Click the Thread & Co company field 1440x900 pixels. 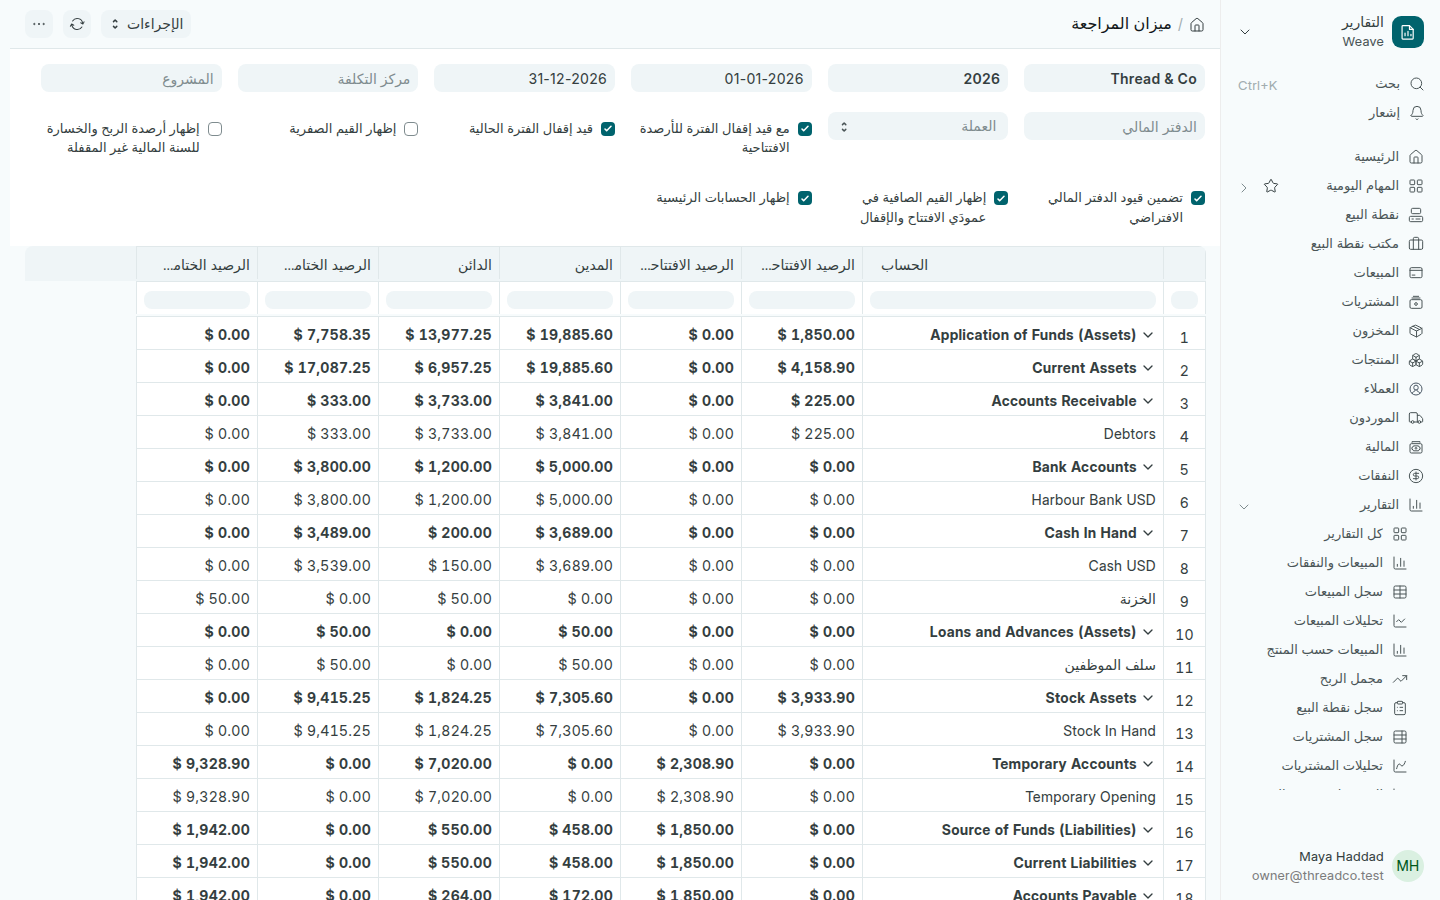[x=1114, y=78]
